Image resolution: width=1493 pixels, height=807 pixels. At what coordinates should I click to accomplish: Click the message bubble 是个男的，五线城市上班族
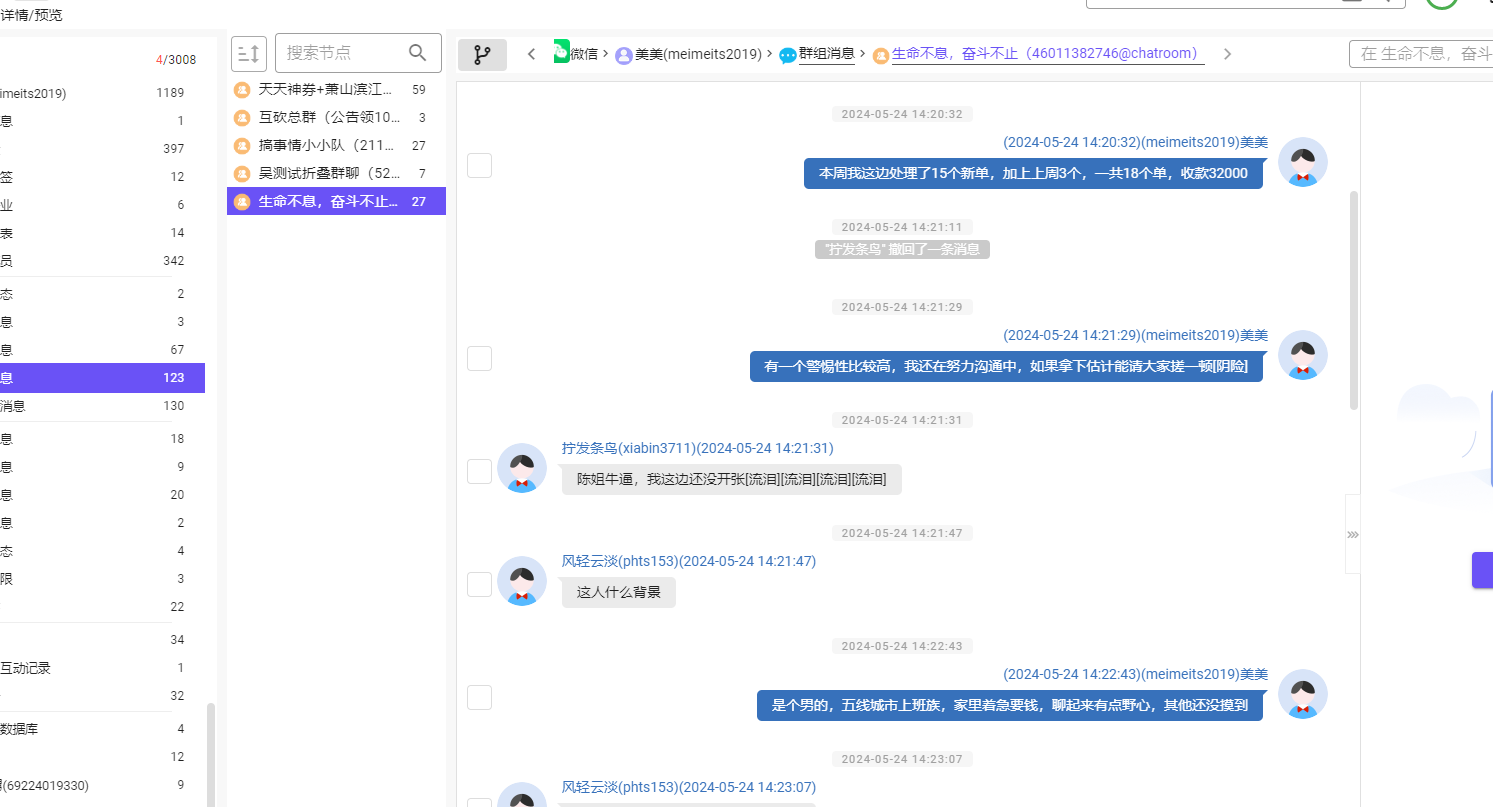1010,705
